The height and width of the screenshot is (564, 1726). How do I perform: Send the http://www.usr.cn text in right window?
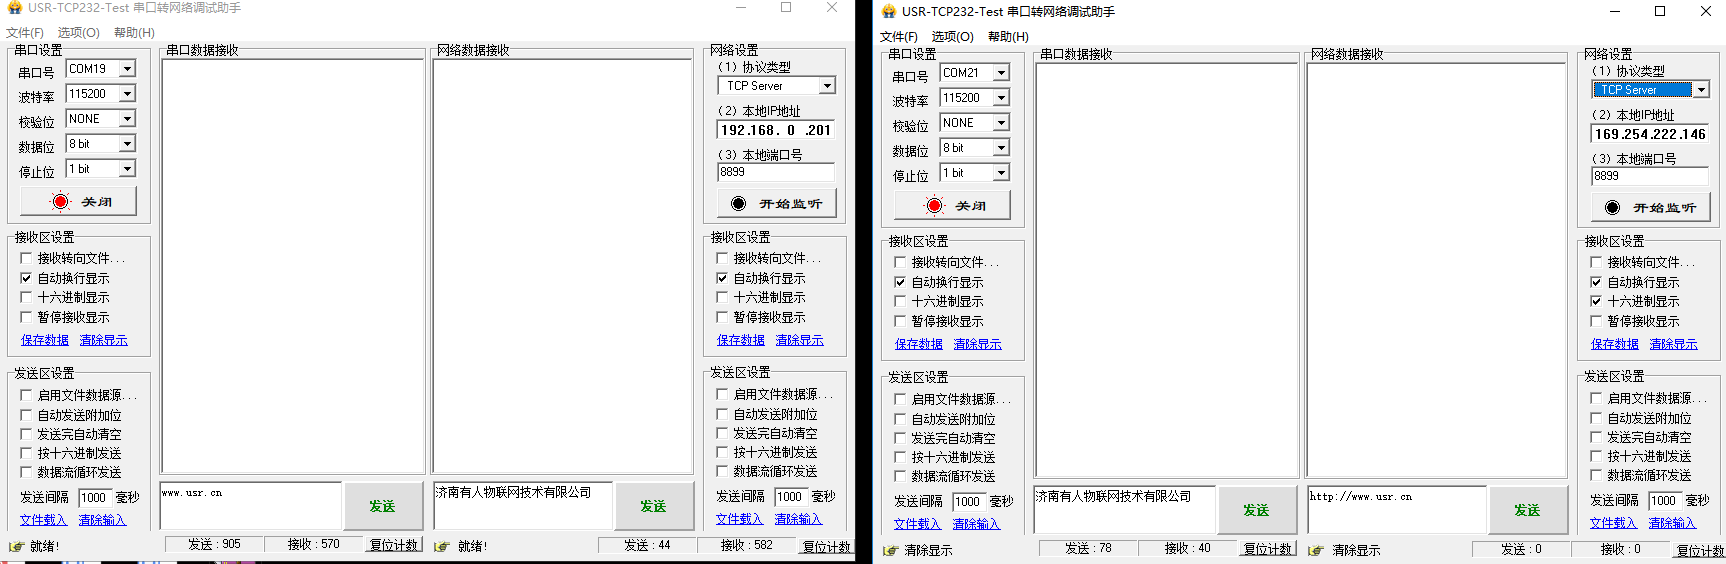[1528, 510]
